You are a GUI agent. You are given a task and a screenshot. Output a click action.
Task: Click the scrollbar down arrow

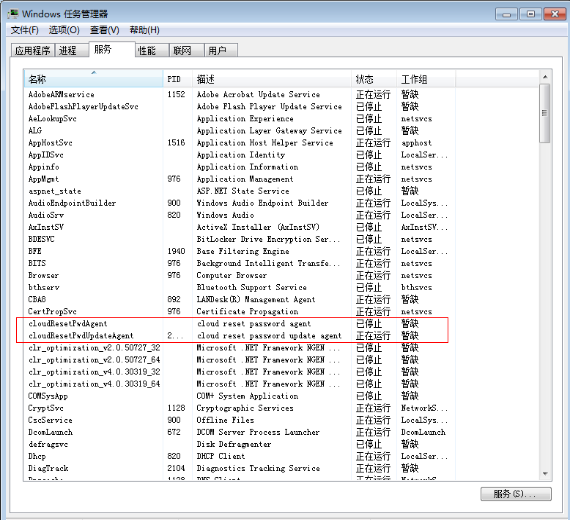tap(545, 473)
